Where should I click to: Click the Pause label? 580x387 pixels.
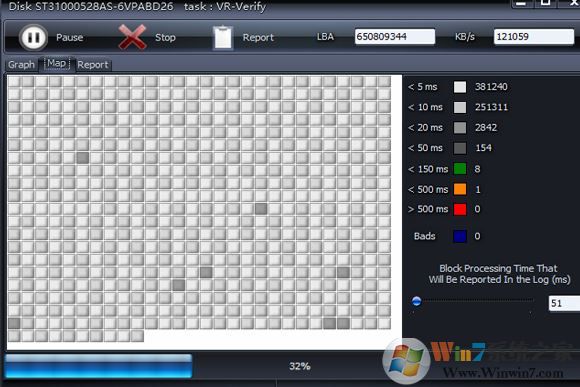click(x=70, y=37)
